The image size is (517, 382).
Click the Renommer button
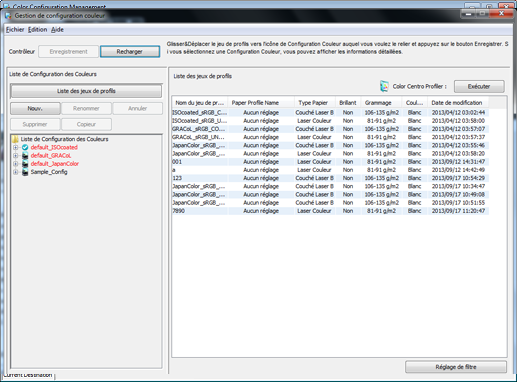tap(86, 108)
